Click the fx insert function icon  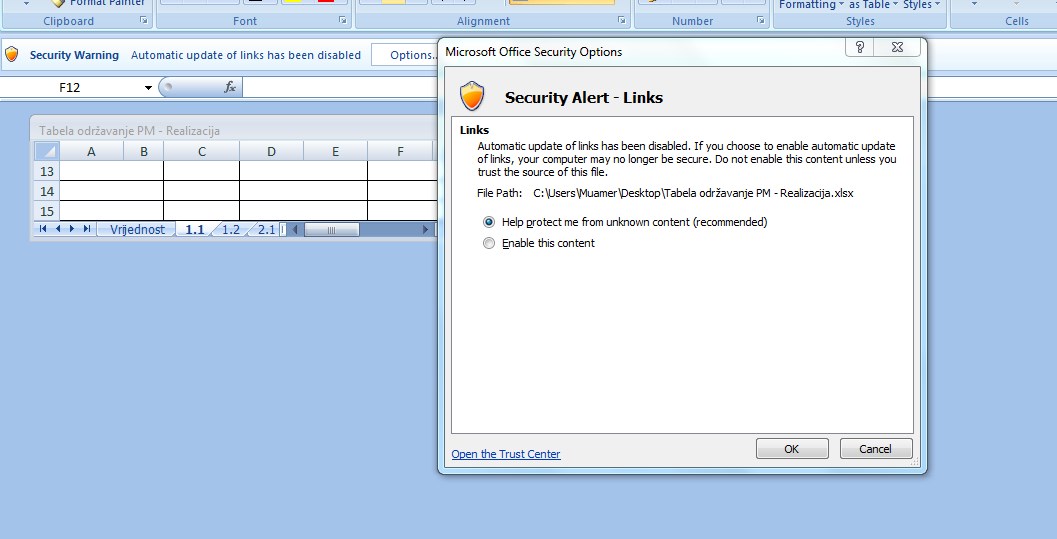(x=230, y=87)
